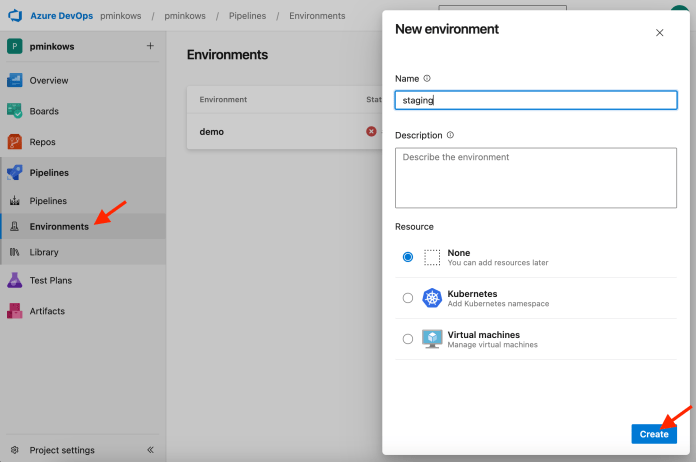Image resolution: width=696 pixels, height=462 pixels.
Task: Click the plus icon next to pminkows
Action: (x=150, y=46)
